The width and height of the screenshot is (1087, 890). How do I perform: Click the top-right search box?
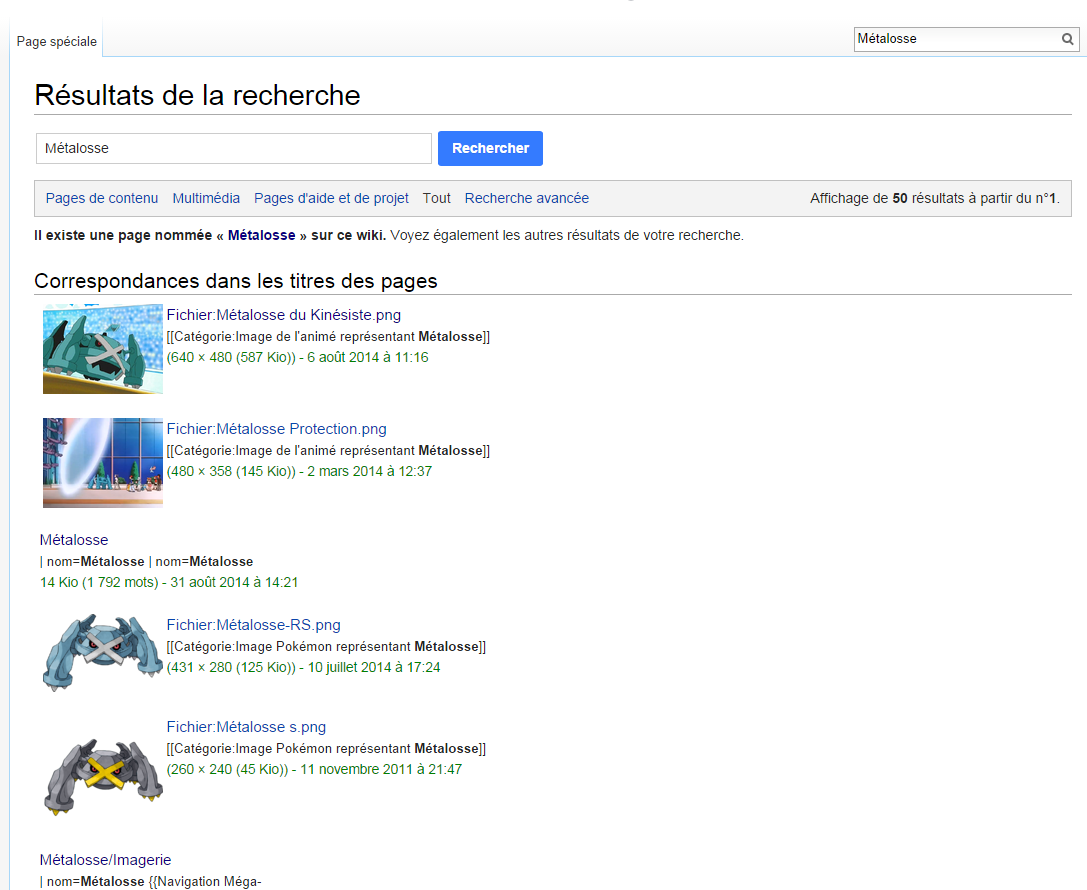[x=956, y=39]
